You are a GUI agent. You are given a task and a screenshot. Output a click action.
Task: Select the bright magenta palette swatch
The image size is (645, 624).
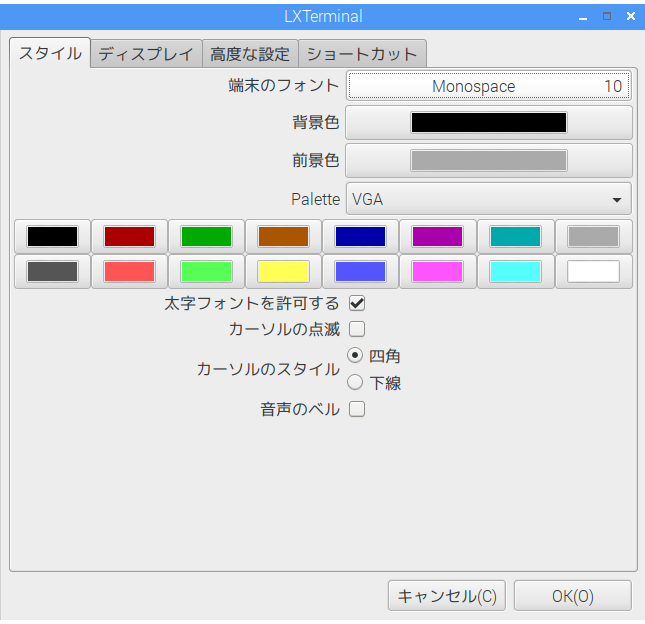[x=438, y=271]
